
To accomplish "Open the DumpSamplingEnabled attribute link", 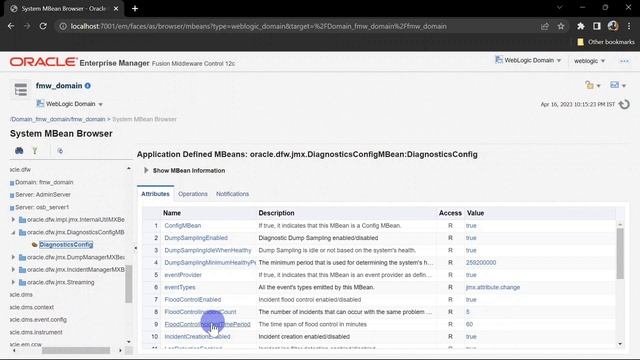I will tap(196, 238).
